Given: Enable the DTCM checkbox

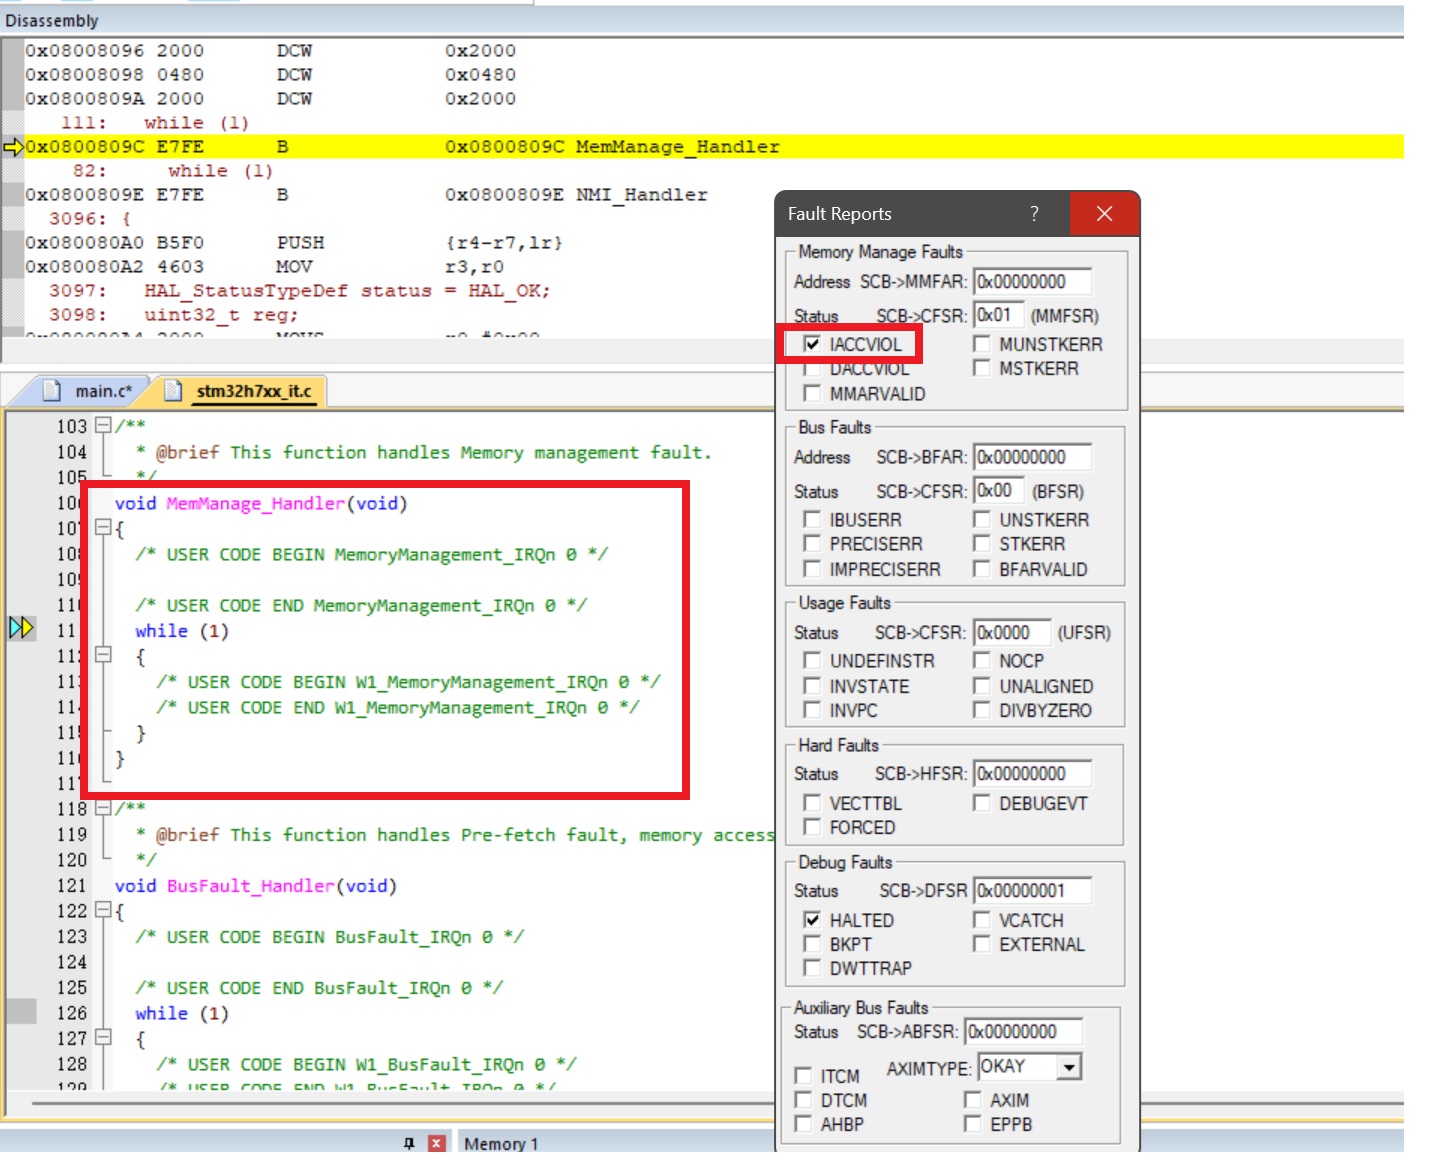Looking at the screenshot, I should click(803, 1100).
